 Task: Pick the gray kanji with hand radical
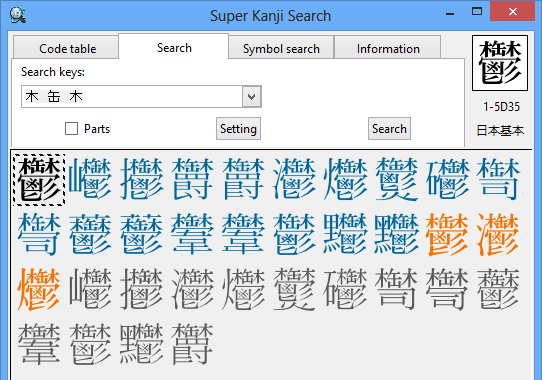142,289
